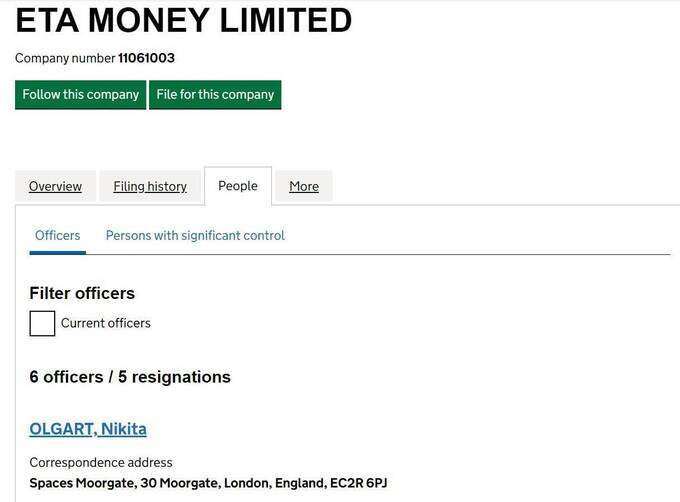Click the ETA MONEY LIMITED heading
The image size is (680, 502).
pyautogui.click(x=183, y=20)
